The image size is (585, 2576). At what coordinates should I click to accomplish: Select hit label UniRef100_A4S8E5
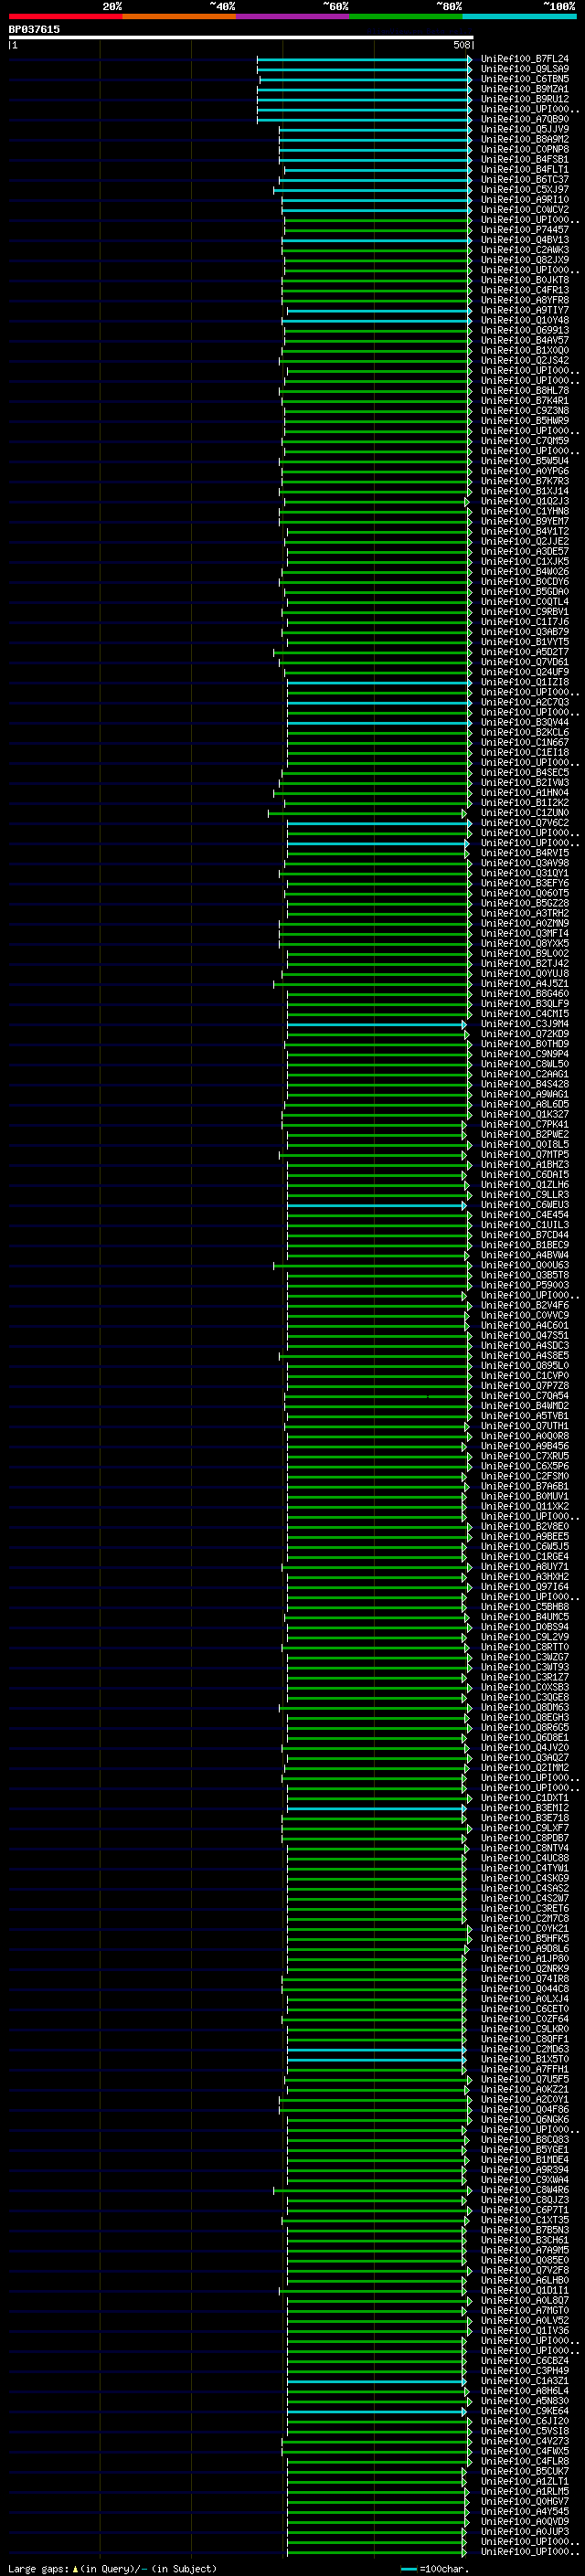(x=525, y=1356)
